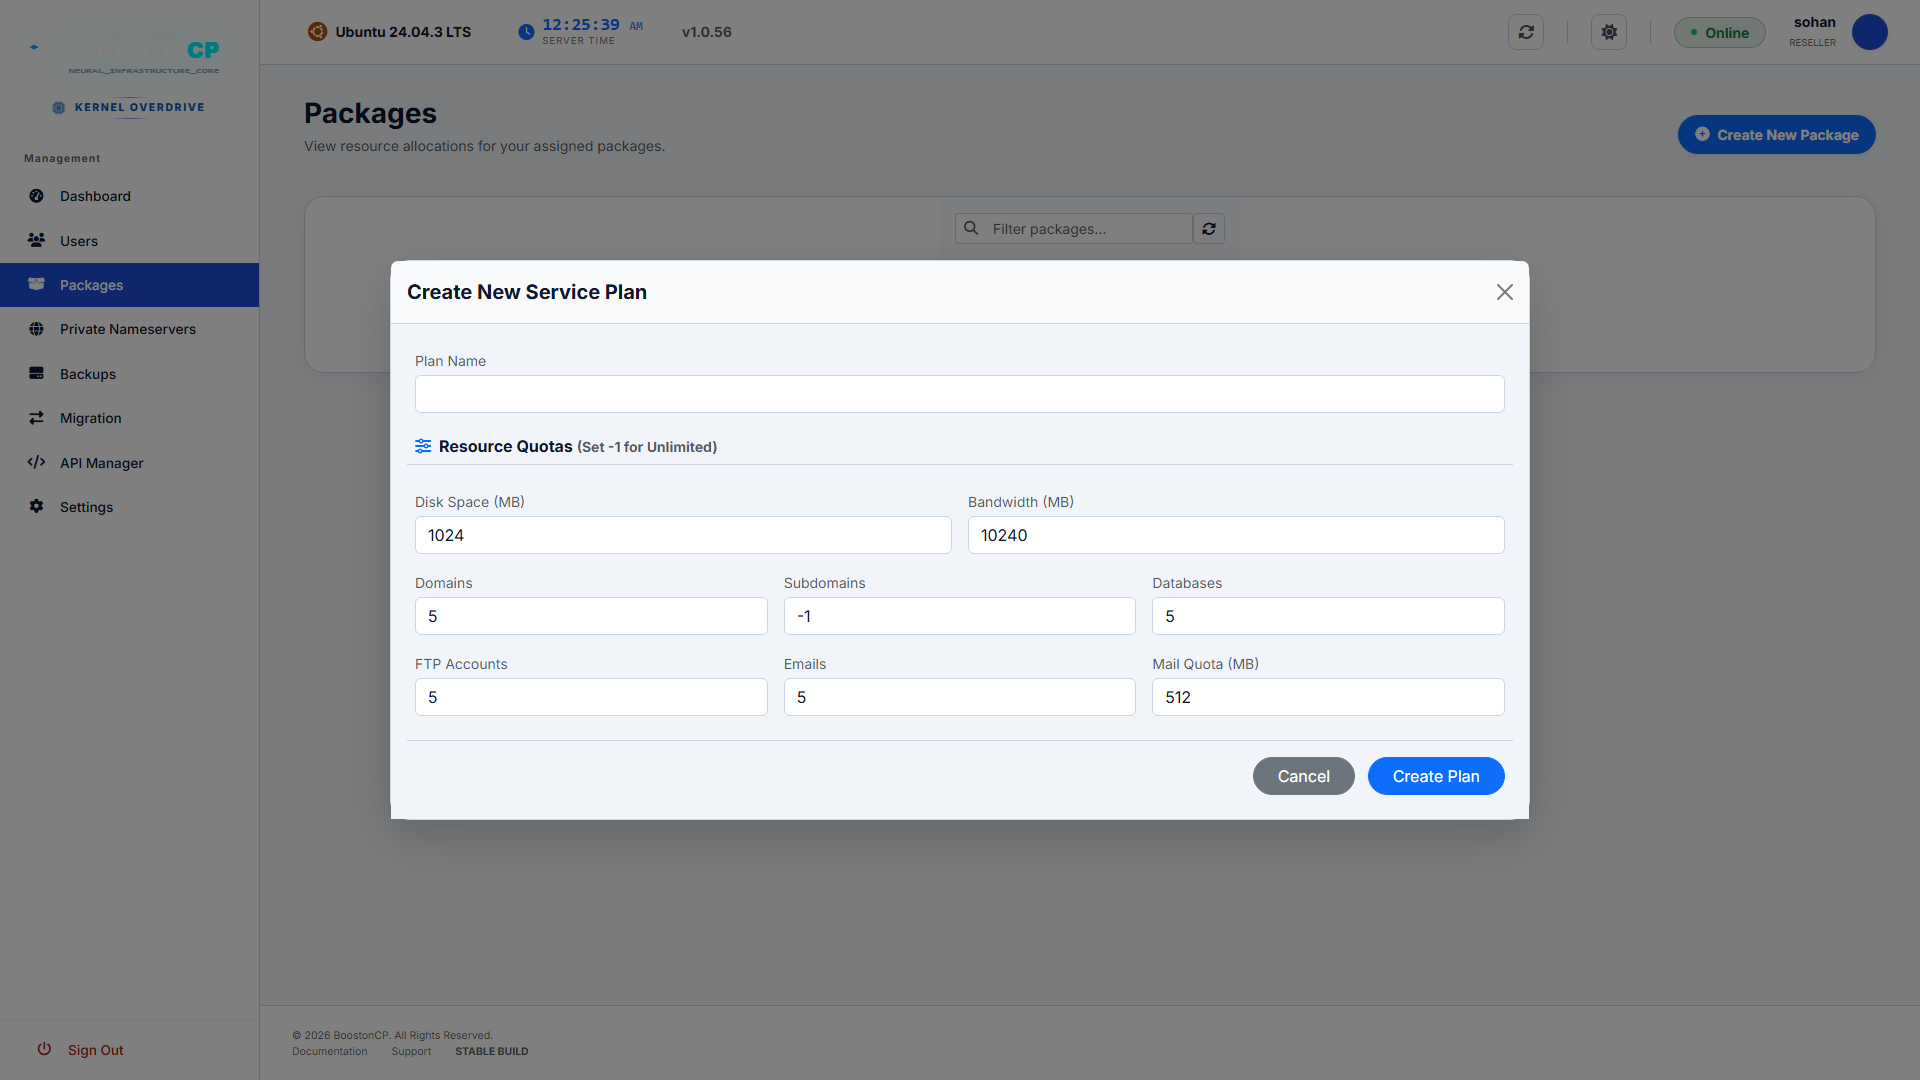Click the Migration arrows icon
Viewport: 1920px width, 1080px height.
pos(36,418)
